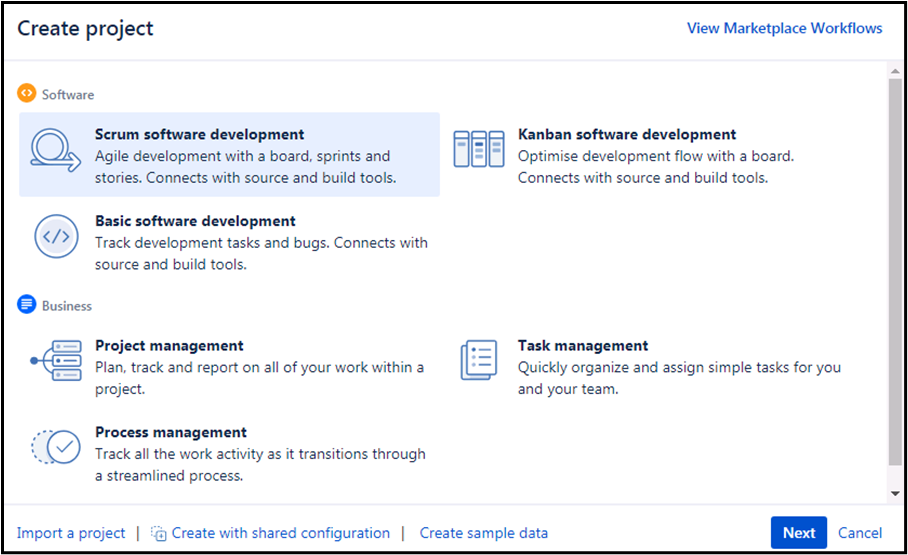Click the Kanban board columns icon
Screen dimensions: 908x555
point(478,149)
